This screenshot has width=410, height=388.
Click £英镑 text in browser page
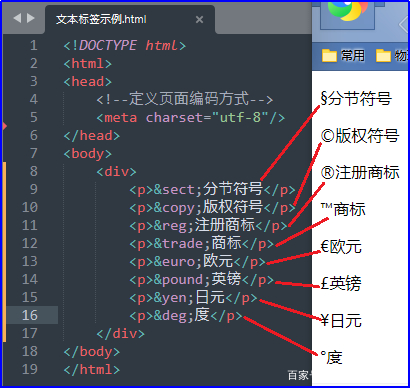point(341,284)
